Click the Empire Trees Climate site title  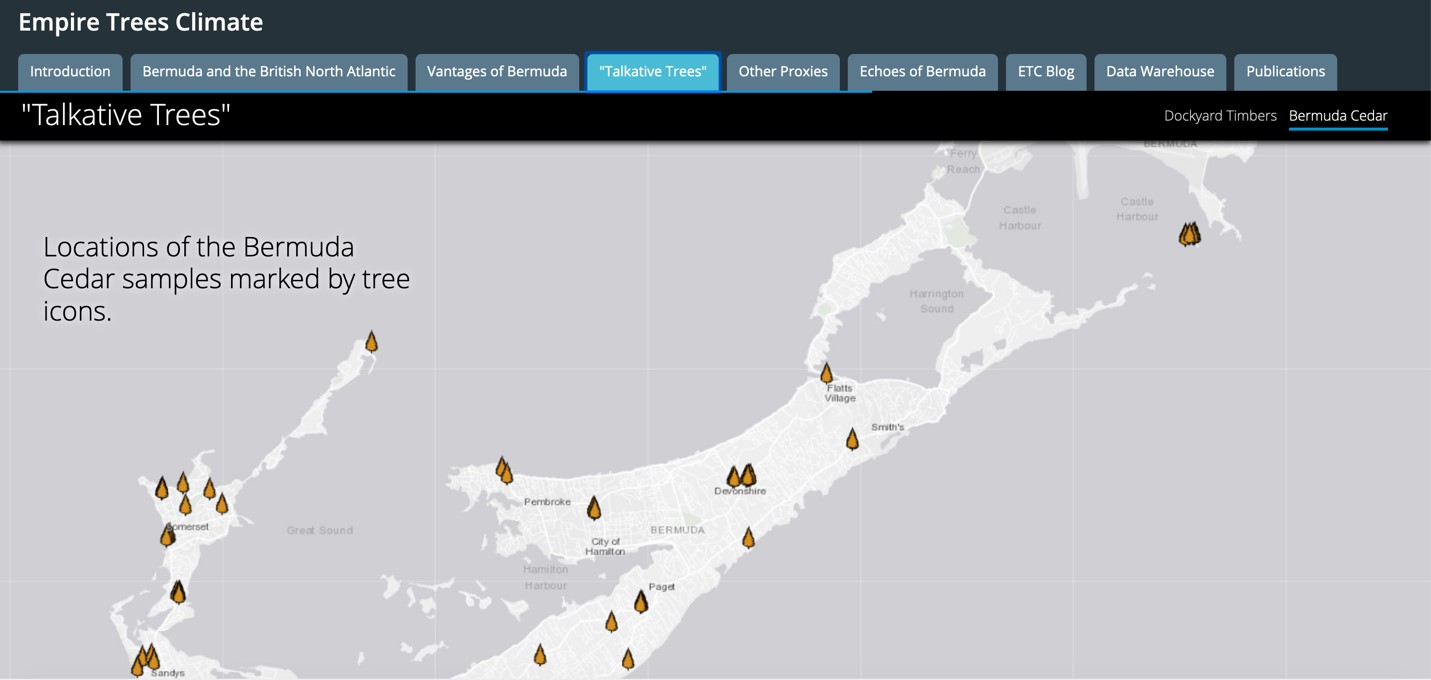[141, 22]
